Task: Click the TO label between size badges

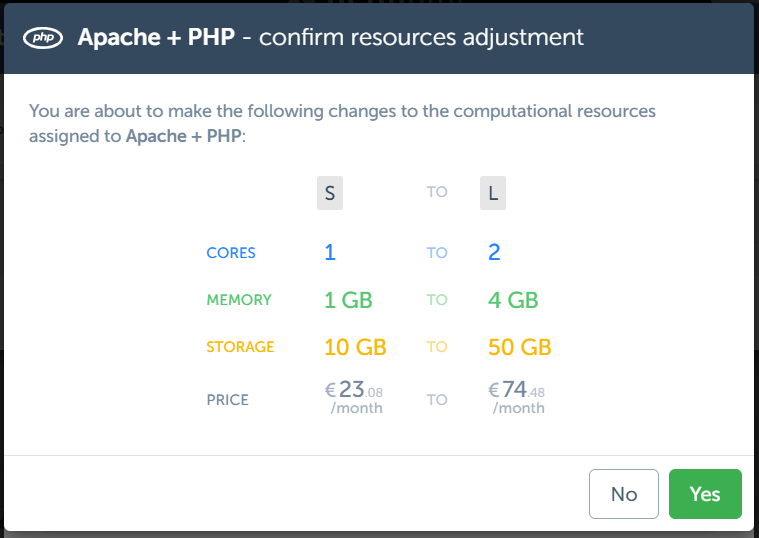Action: 437,192
